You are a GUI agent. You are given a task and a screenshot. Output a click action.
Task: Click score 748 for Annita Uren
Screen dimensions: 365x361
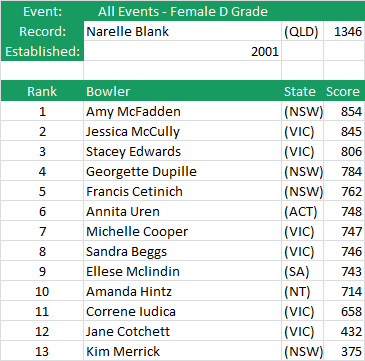coord(344,211)
